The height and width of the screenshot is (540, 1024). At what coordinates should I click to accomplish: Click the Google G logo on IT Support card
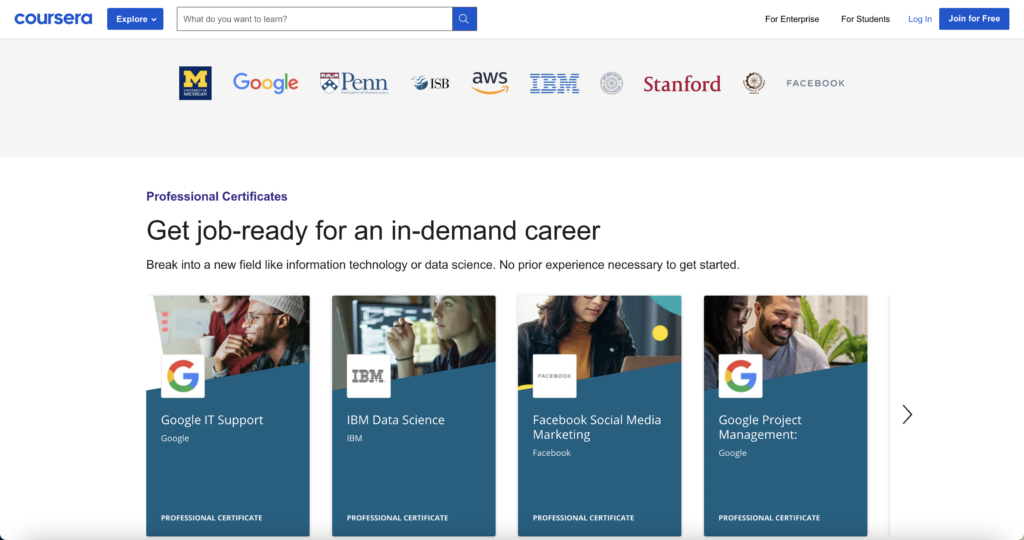click(183, 376)
